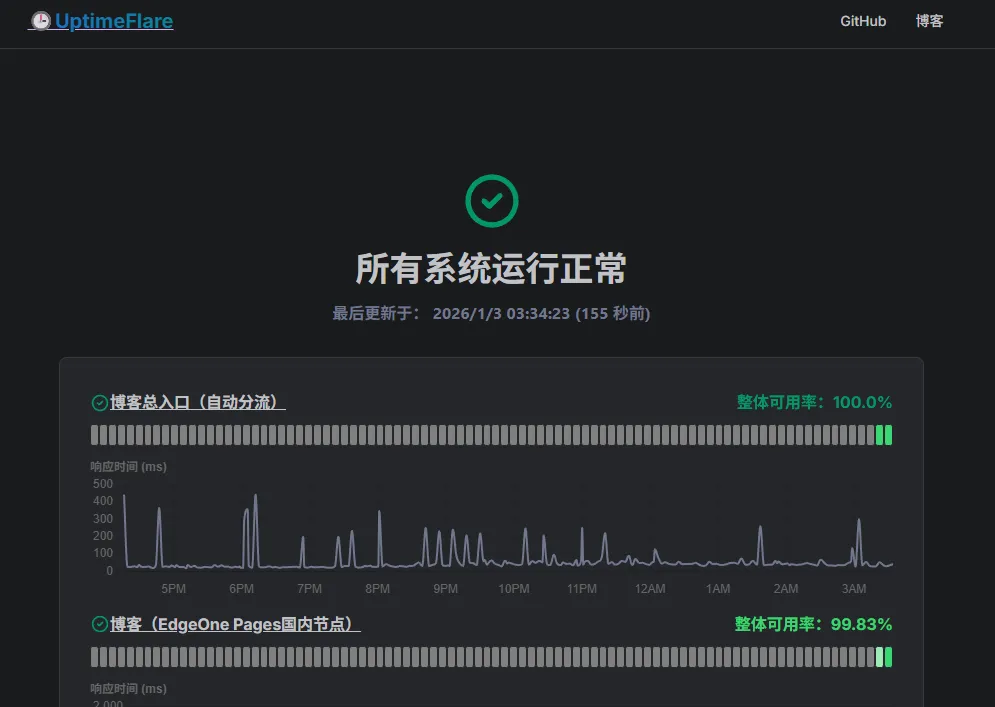
Task: Click first gray uptime bar in EdgeOne row
Action: tap(95, 657)
